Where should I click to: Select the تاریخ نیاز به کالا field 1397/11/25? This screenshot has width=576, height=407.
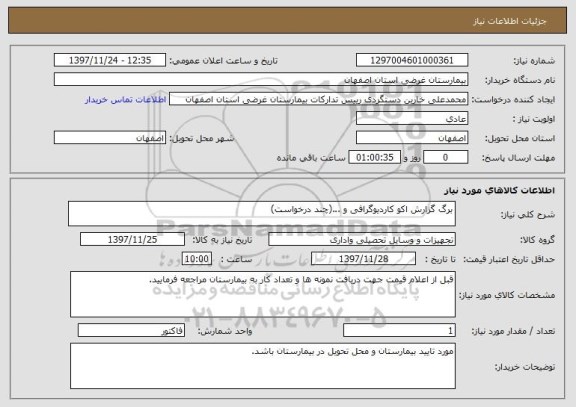[132, 239]
